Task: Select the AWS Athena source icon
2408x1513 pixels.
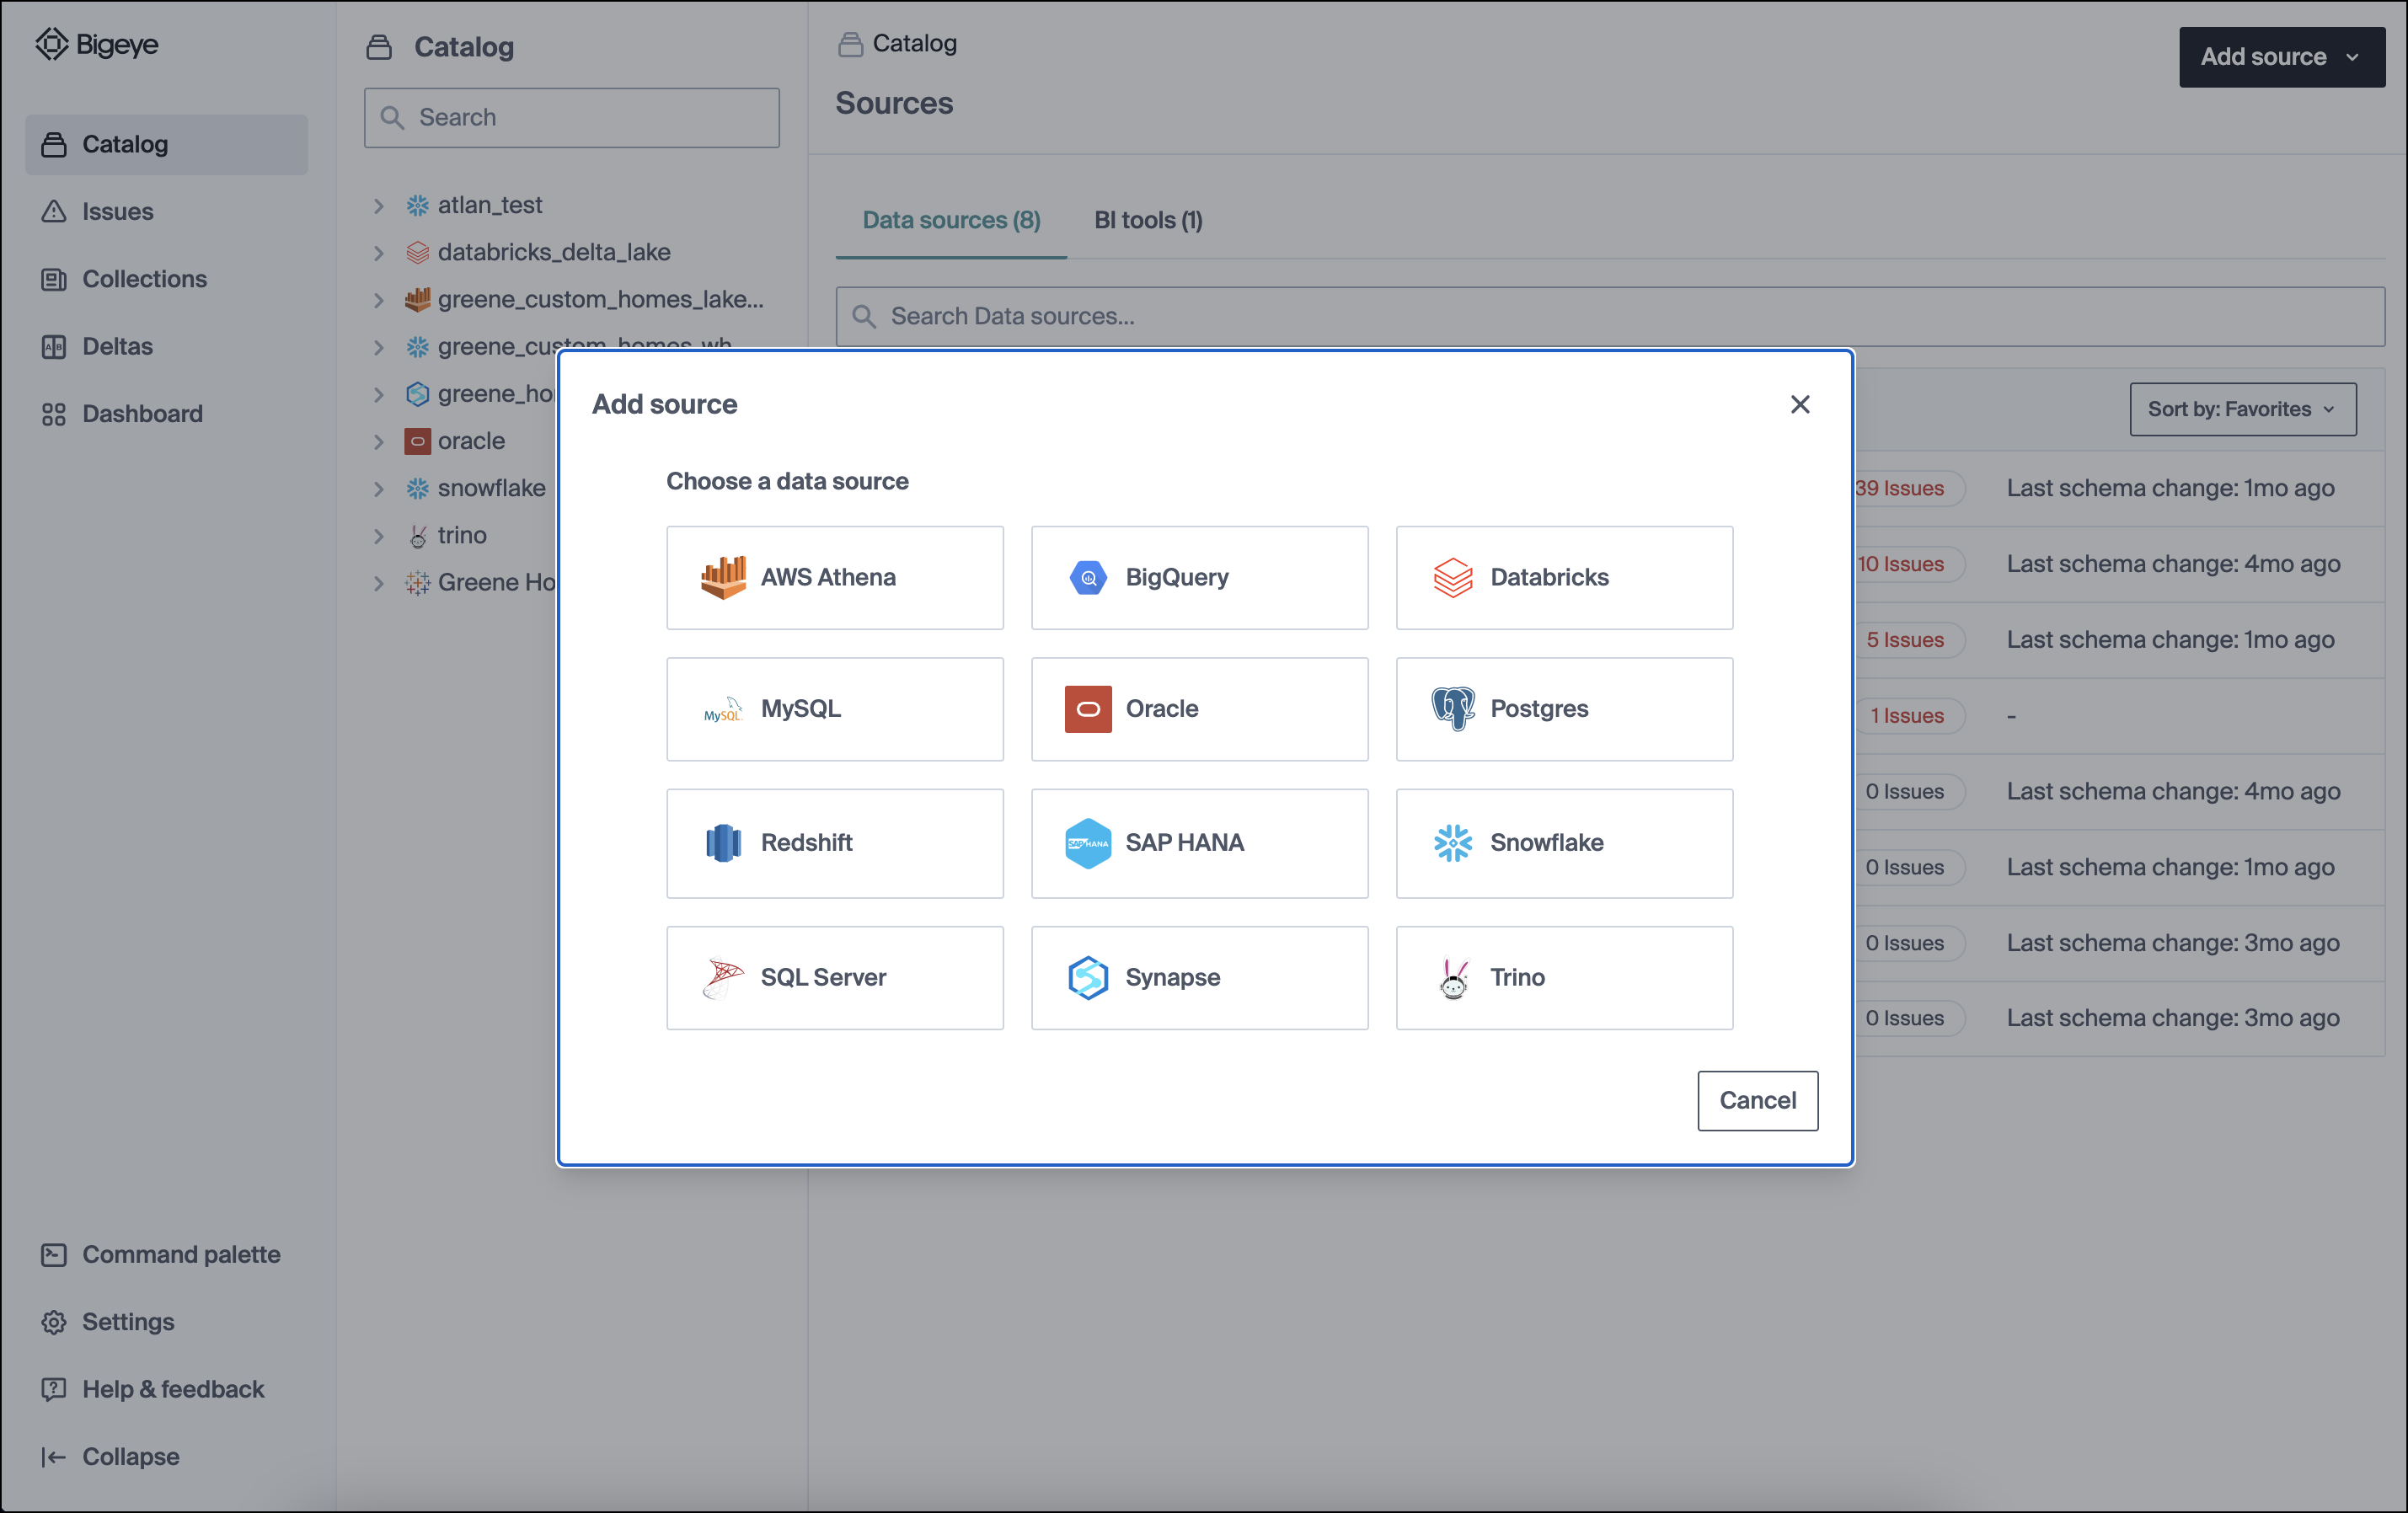Action: tap(723, 577)
